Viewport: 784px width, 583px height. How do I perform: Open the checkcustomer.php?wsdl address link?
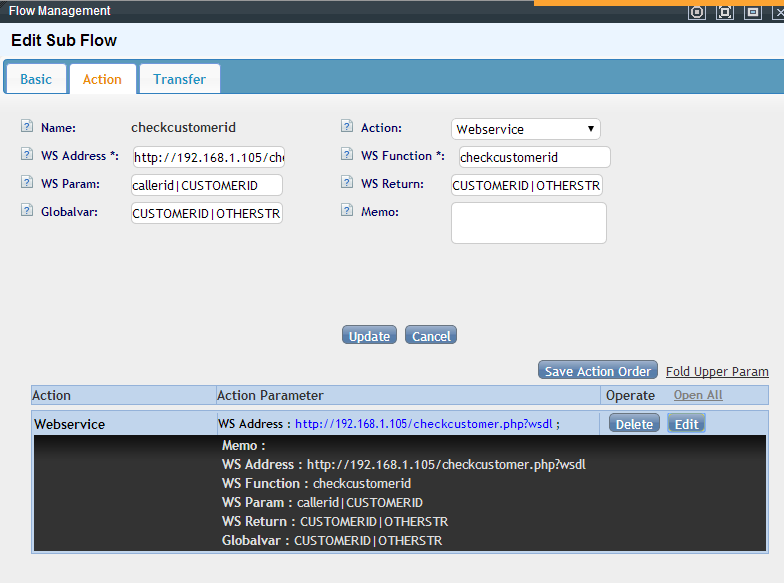point(427,424)
